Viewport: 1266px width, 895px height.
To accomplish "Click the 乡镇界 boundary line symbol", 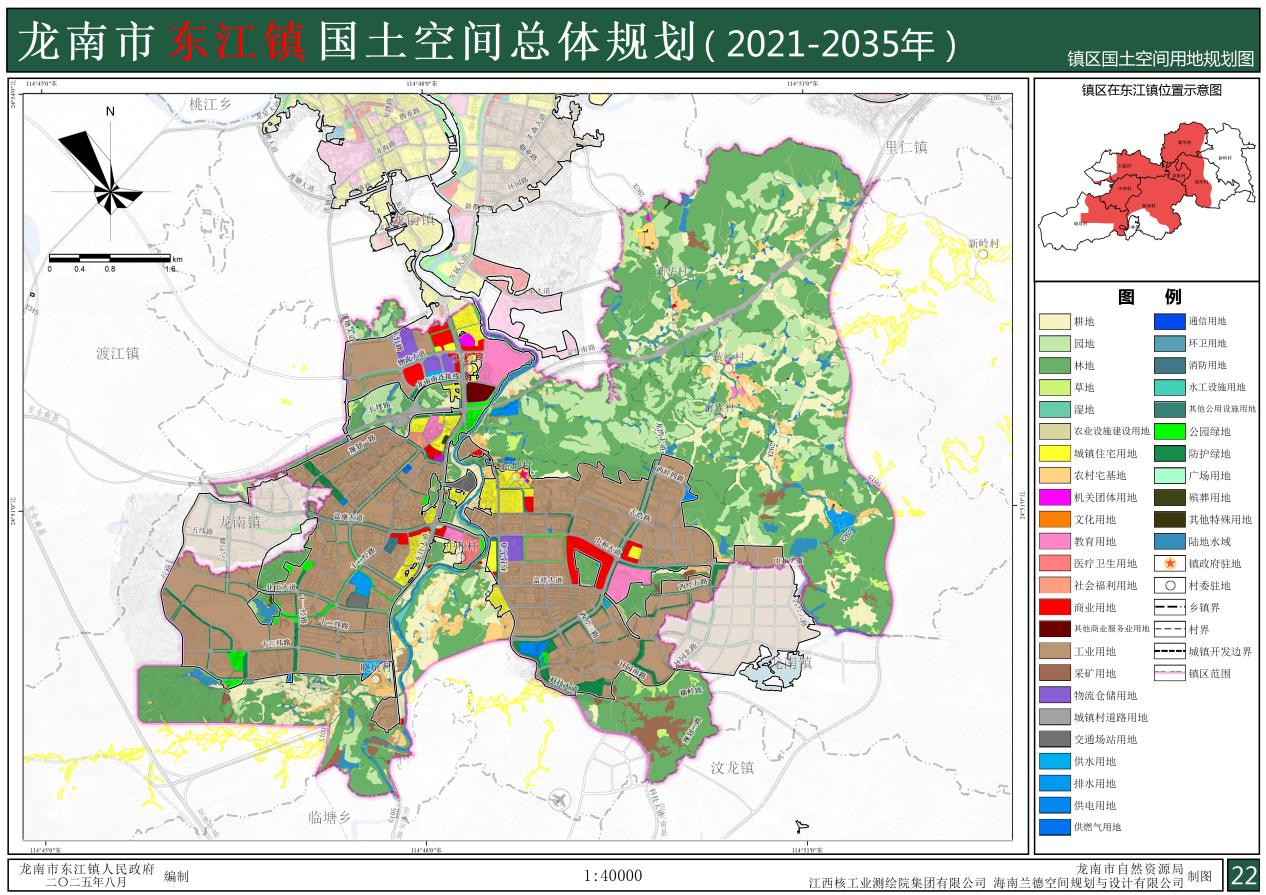I will click(x=1166, y=608).
